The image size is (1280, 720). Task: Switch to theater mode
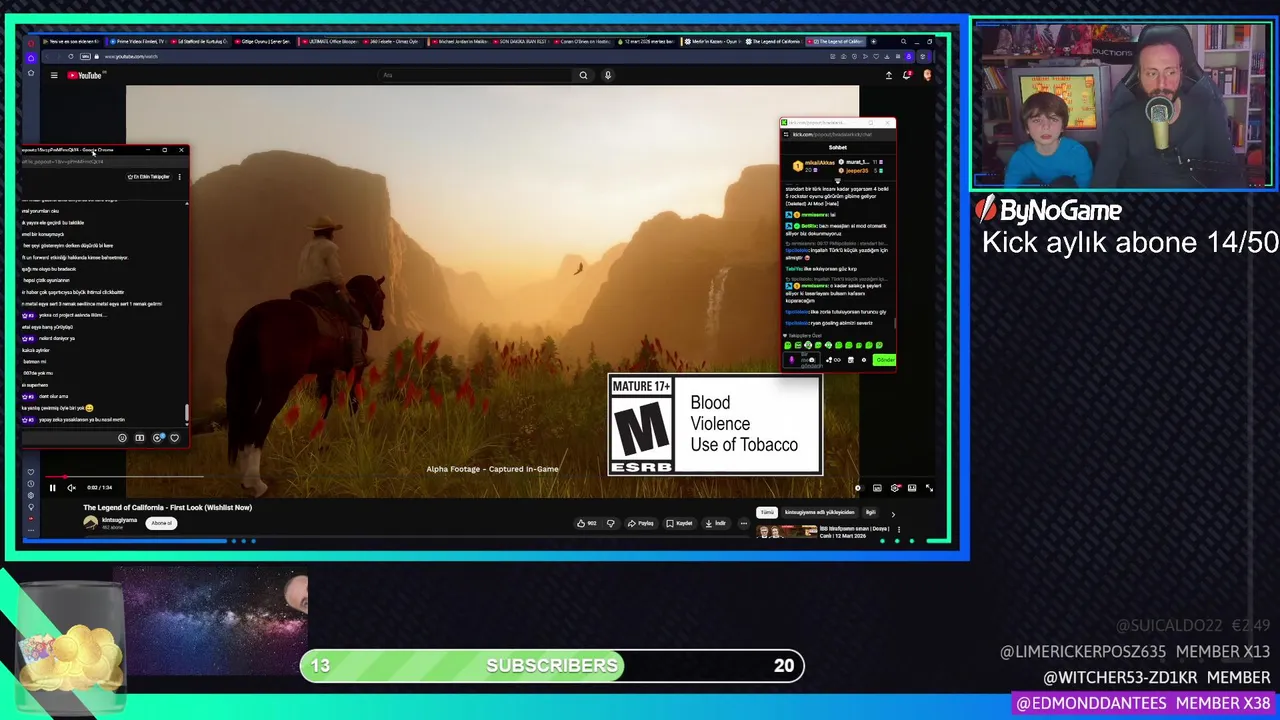point(911,488)
